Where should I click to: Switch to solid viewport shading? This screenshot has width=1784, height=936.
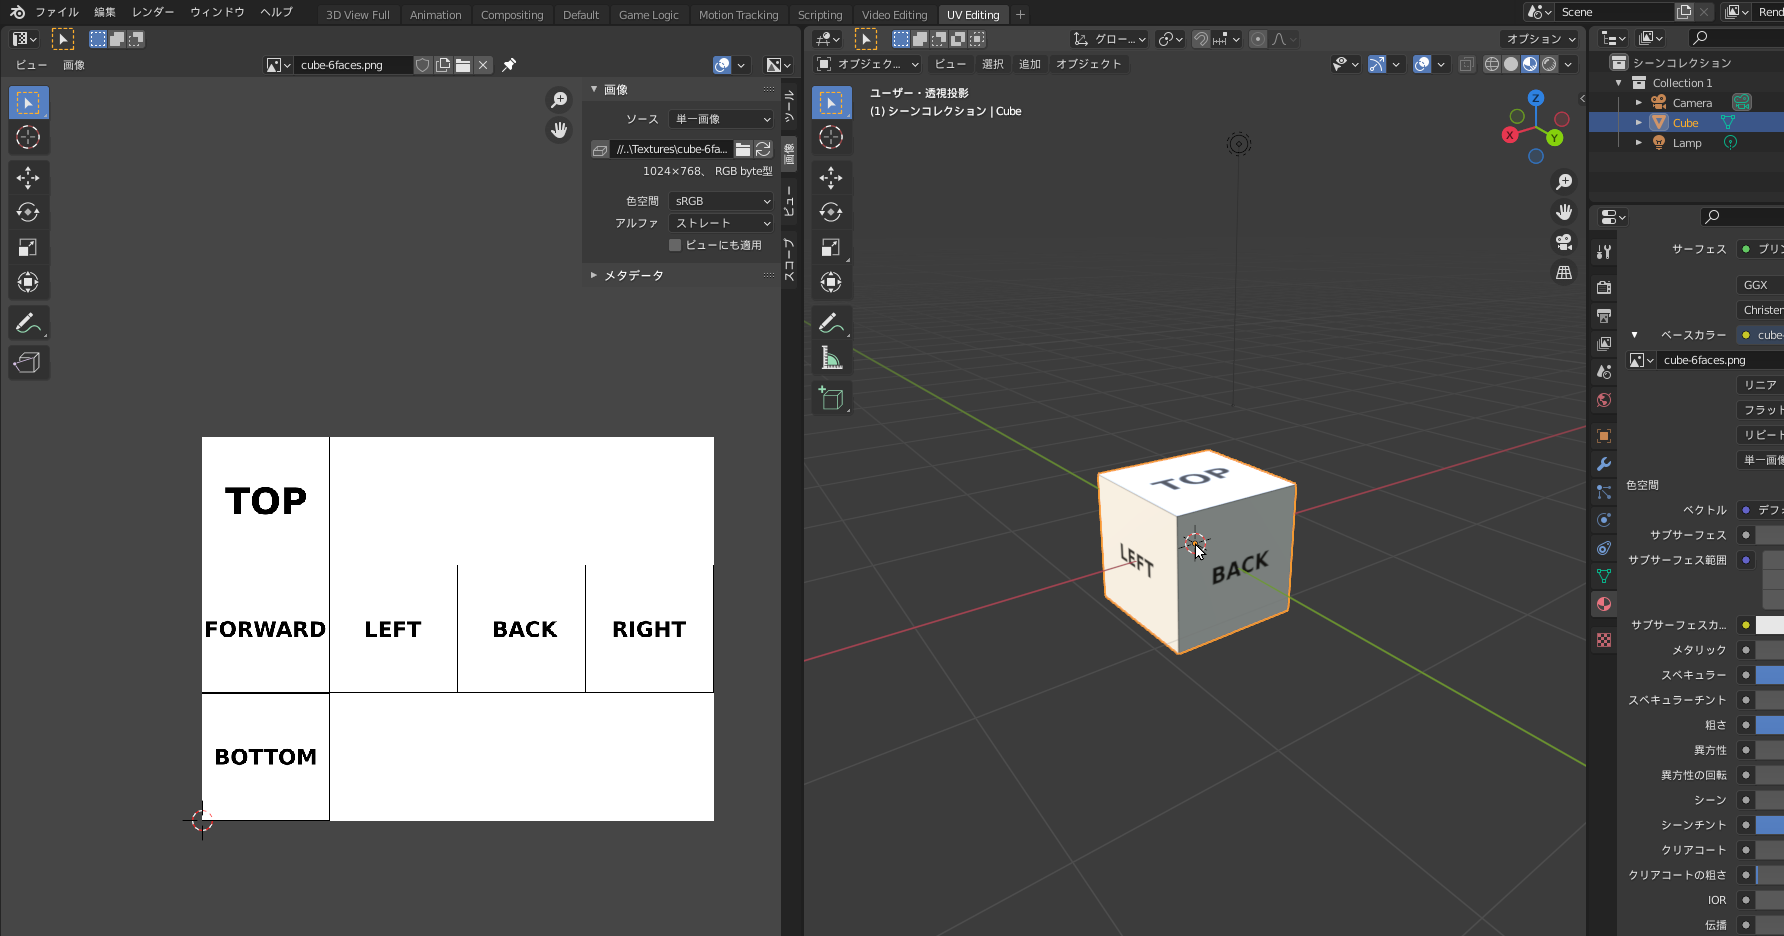point(1511,64)
